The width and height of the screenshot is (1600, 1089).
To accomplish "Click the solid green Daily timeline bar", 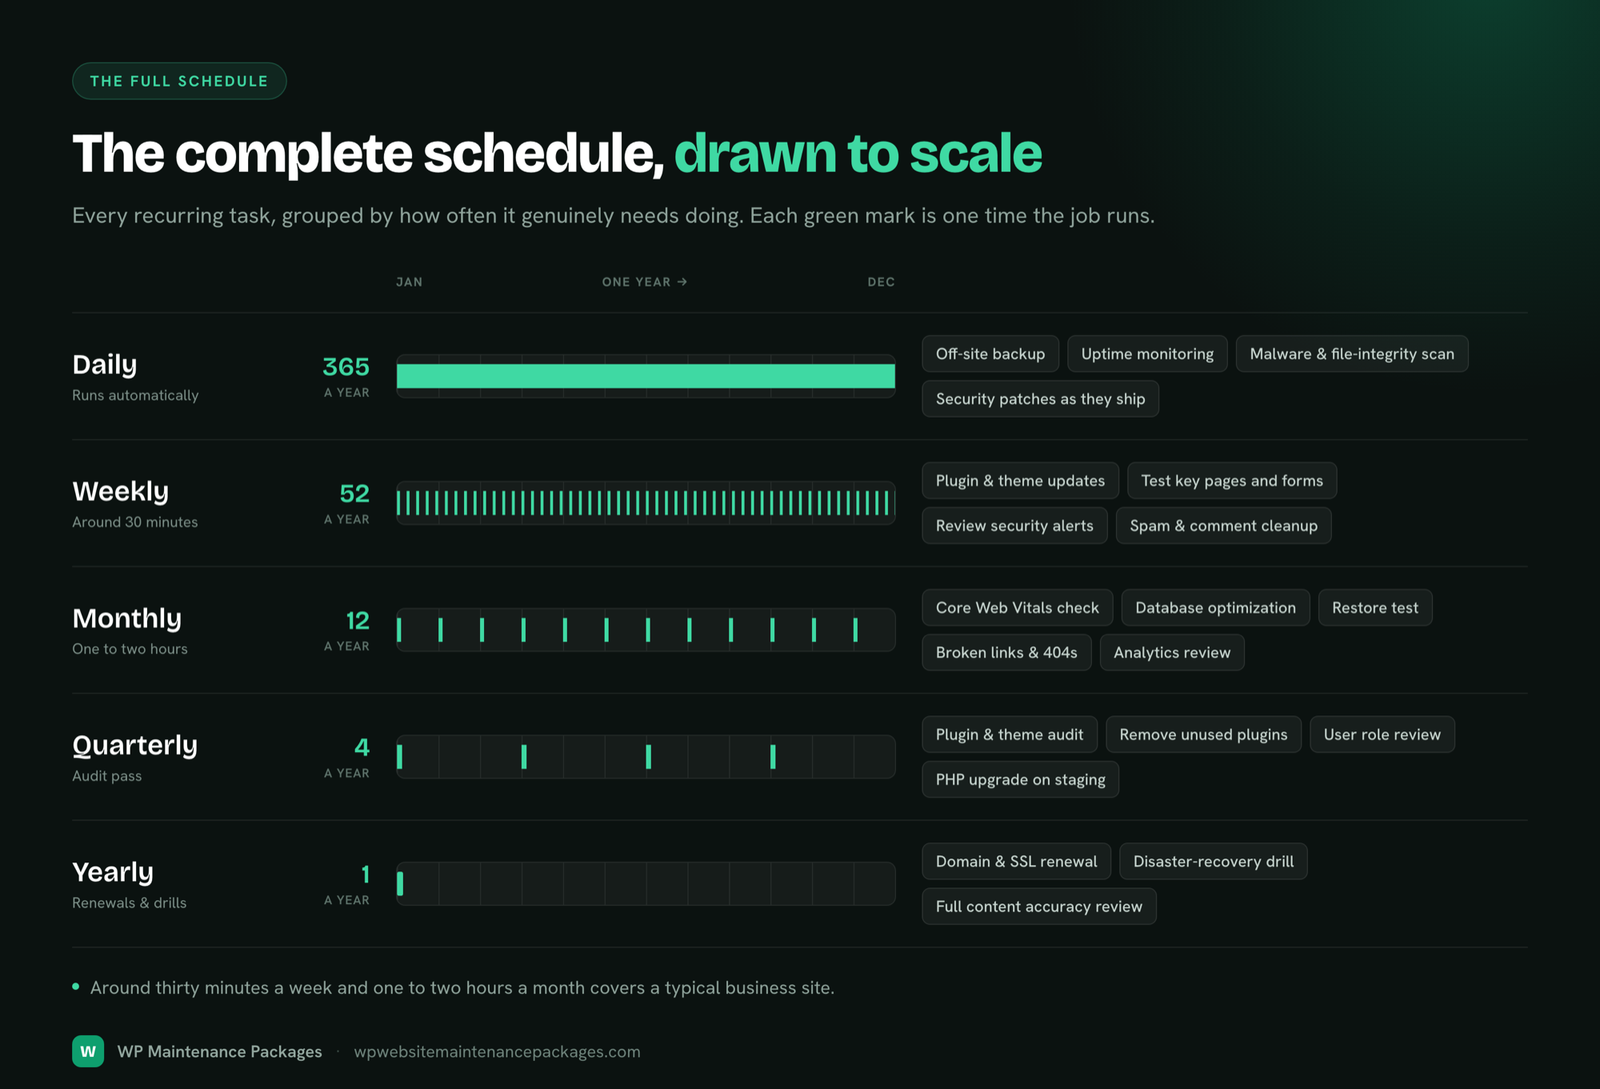I will coord(646,376).
